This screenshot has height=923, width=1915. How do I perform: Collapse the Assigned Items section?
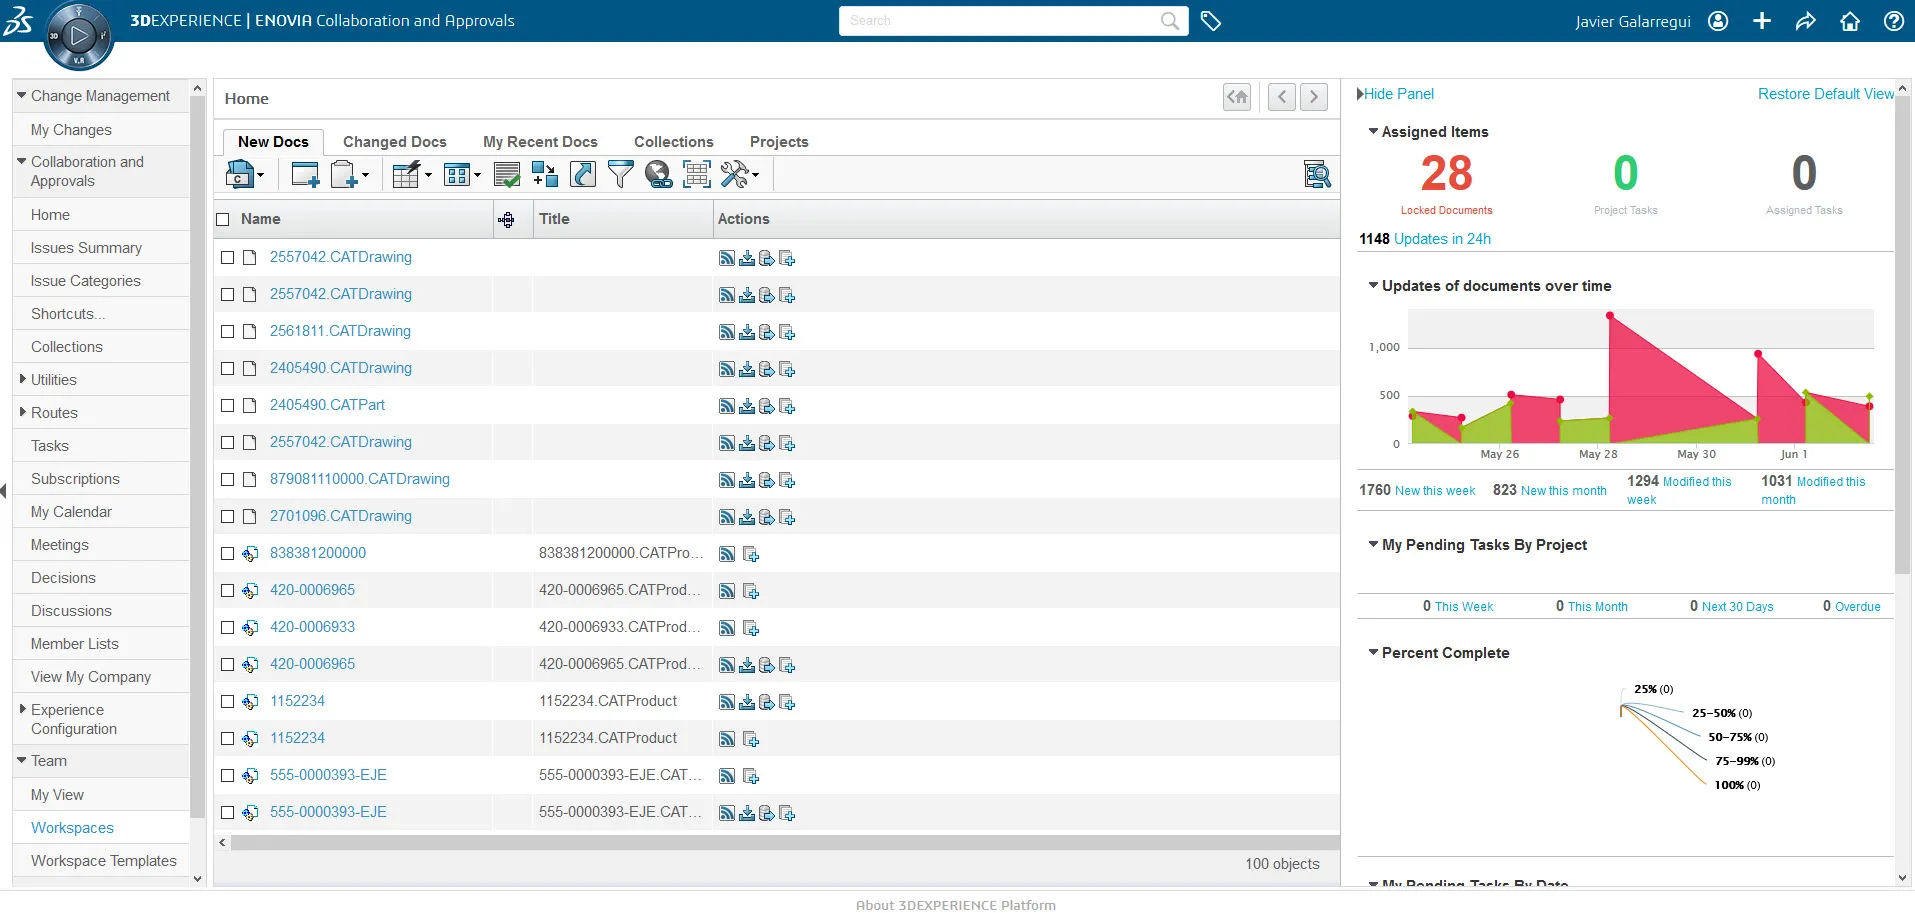[1373, 131]
